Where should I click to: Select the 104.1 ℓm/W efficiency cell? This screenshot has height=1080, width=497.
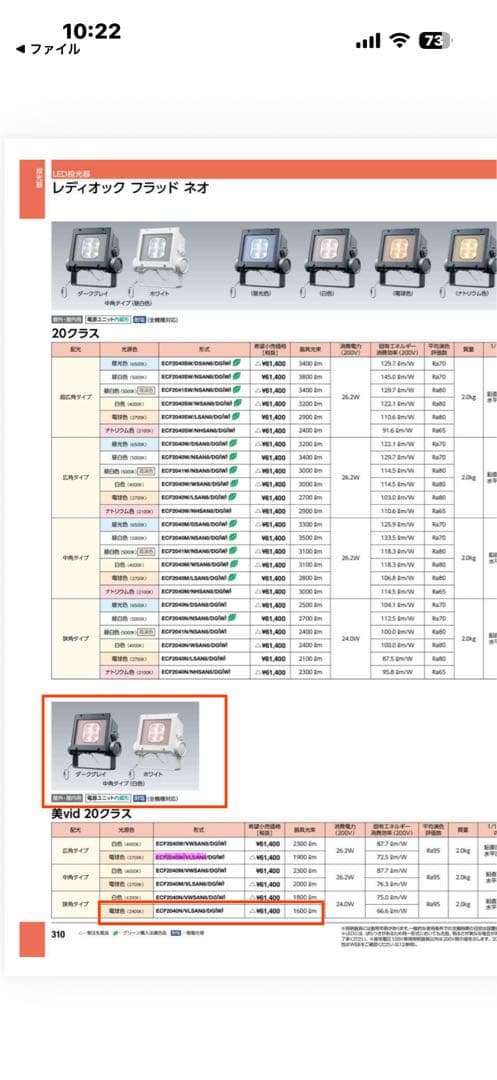click(398, 605)
